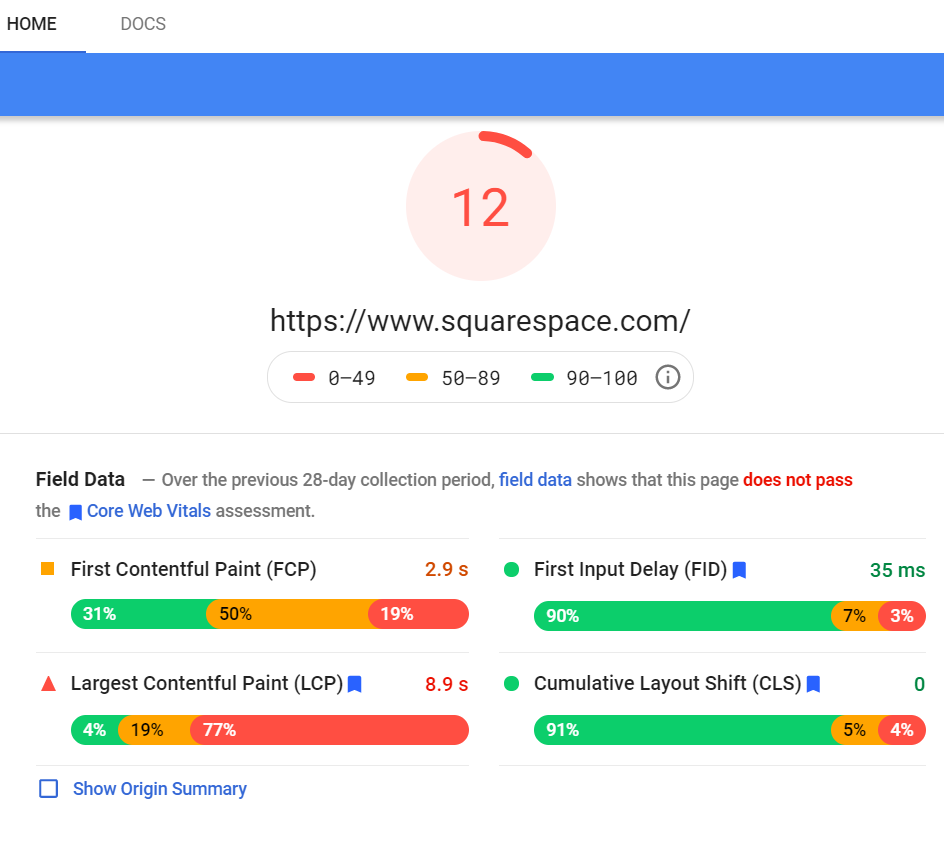Click the CLS value 0
Image resolution: width=944 pixels, height=858 pixels.
pos(919,684)
